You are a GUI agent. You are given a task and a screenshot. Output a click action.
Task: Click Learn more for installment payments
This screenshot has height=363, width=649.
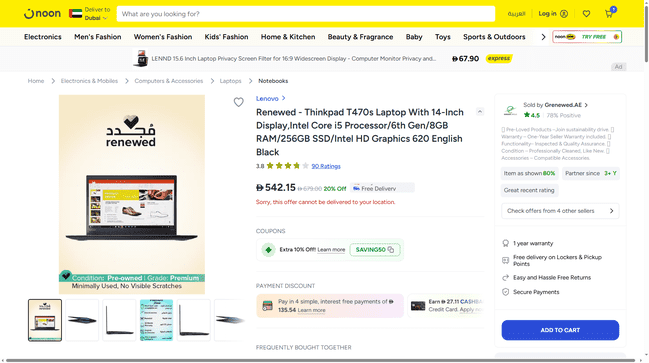[311, 310]
